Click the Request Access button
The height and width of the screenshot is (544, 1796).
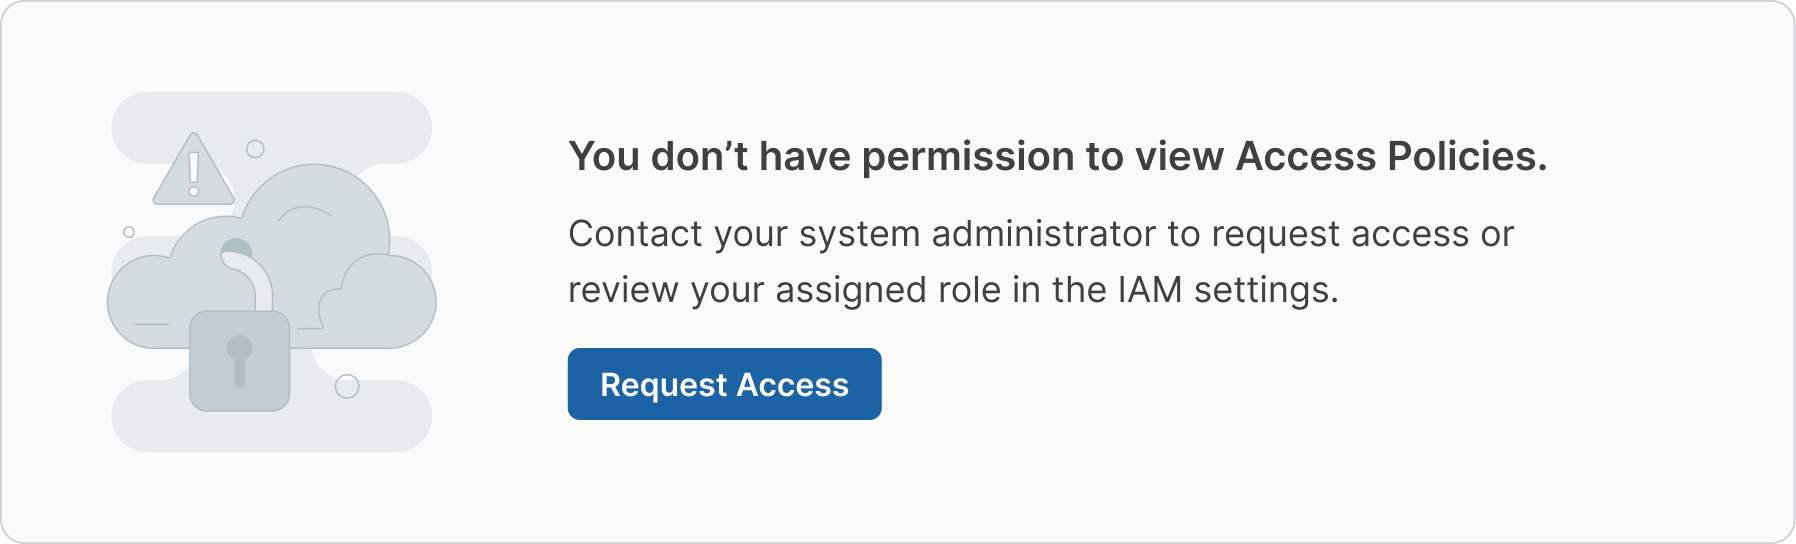pyautogui.click(x=724, y=384)
